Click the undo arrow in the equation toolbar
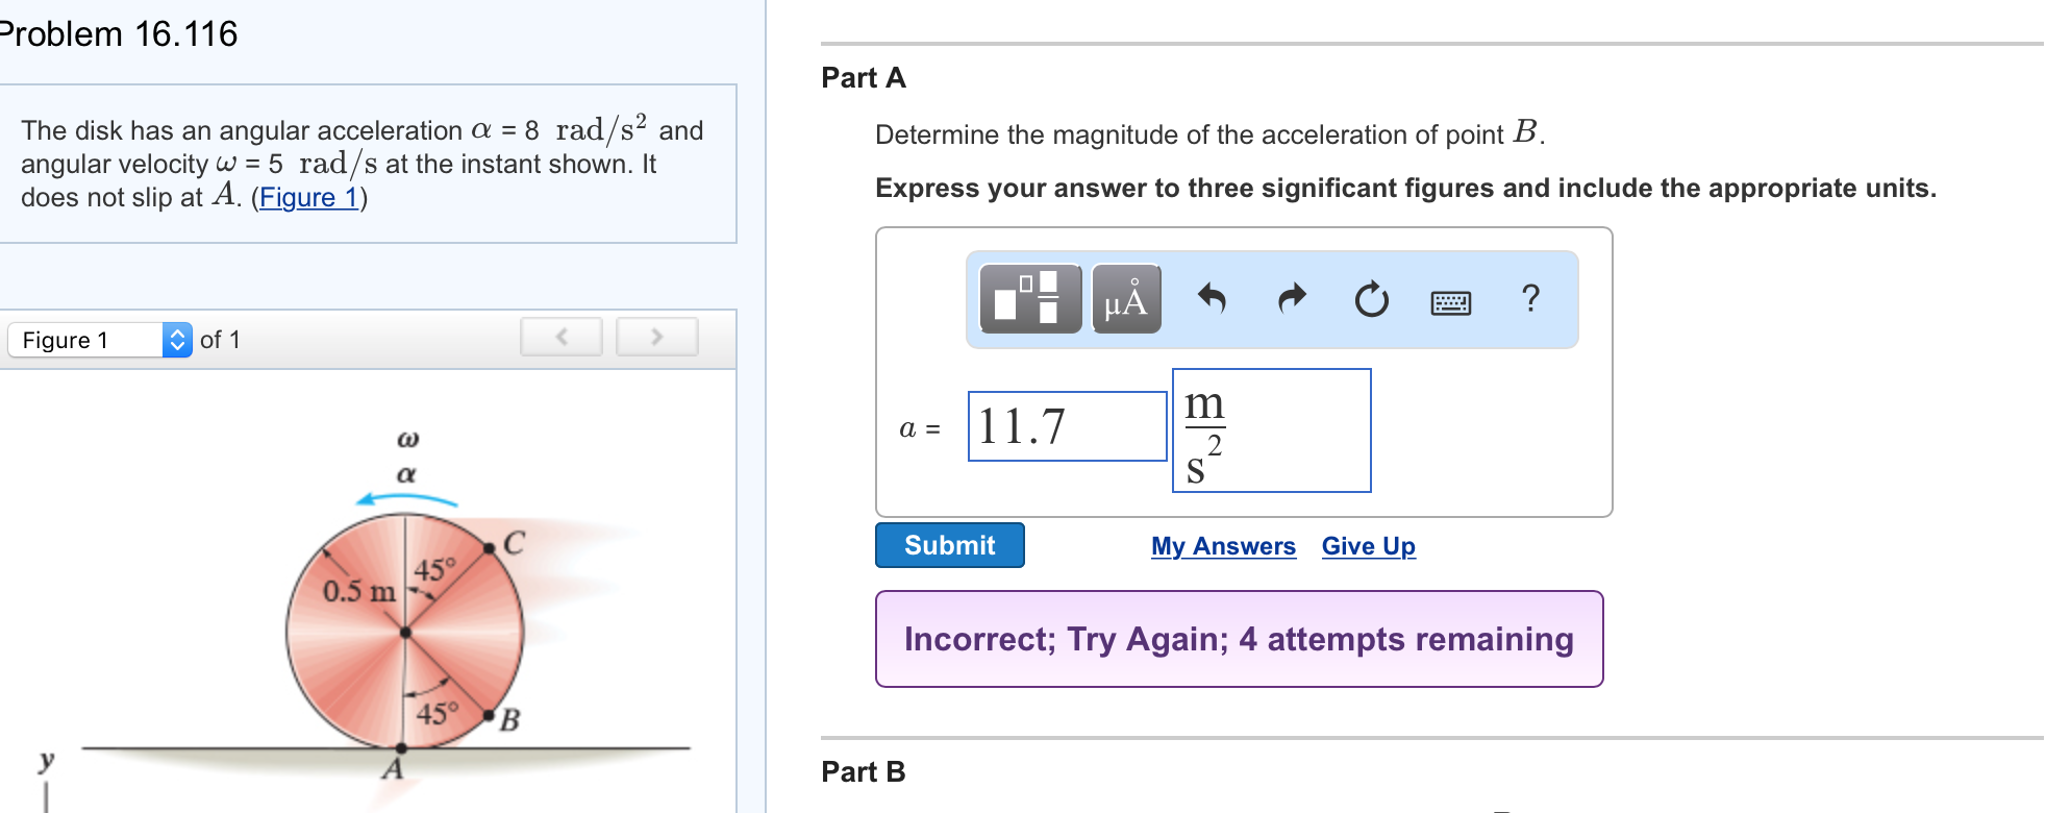 (x=1213, y=298)
